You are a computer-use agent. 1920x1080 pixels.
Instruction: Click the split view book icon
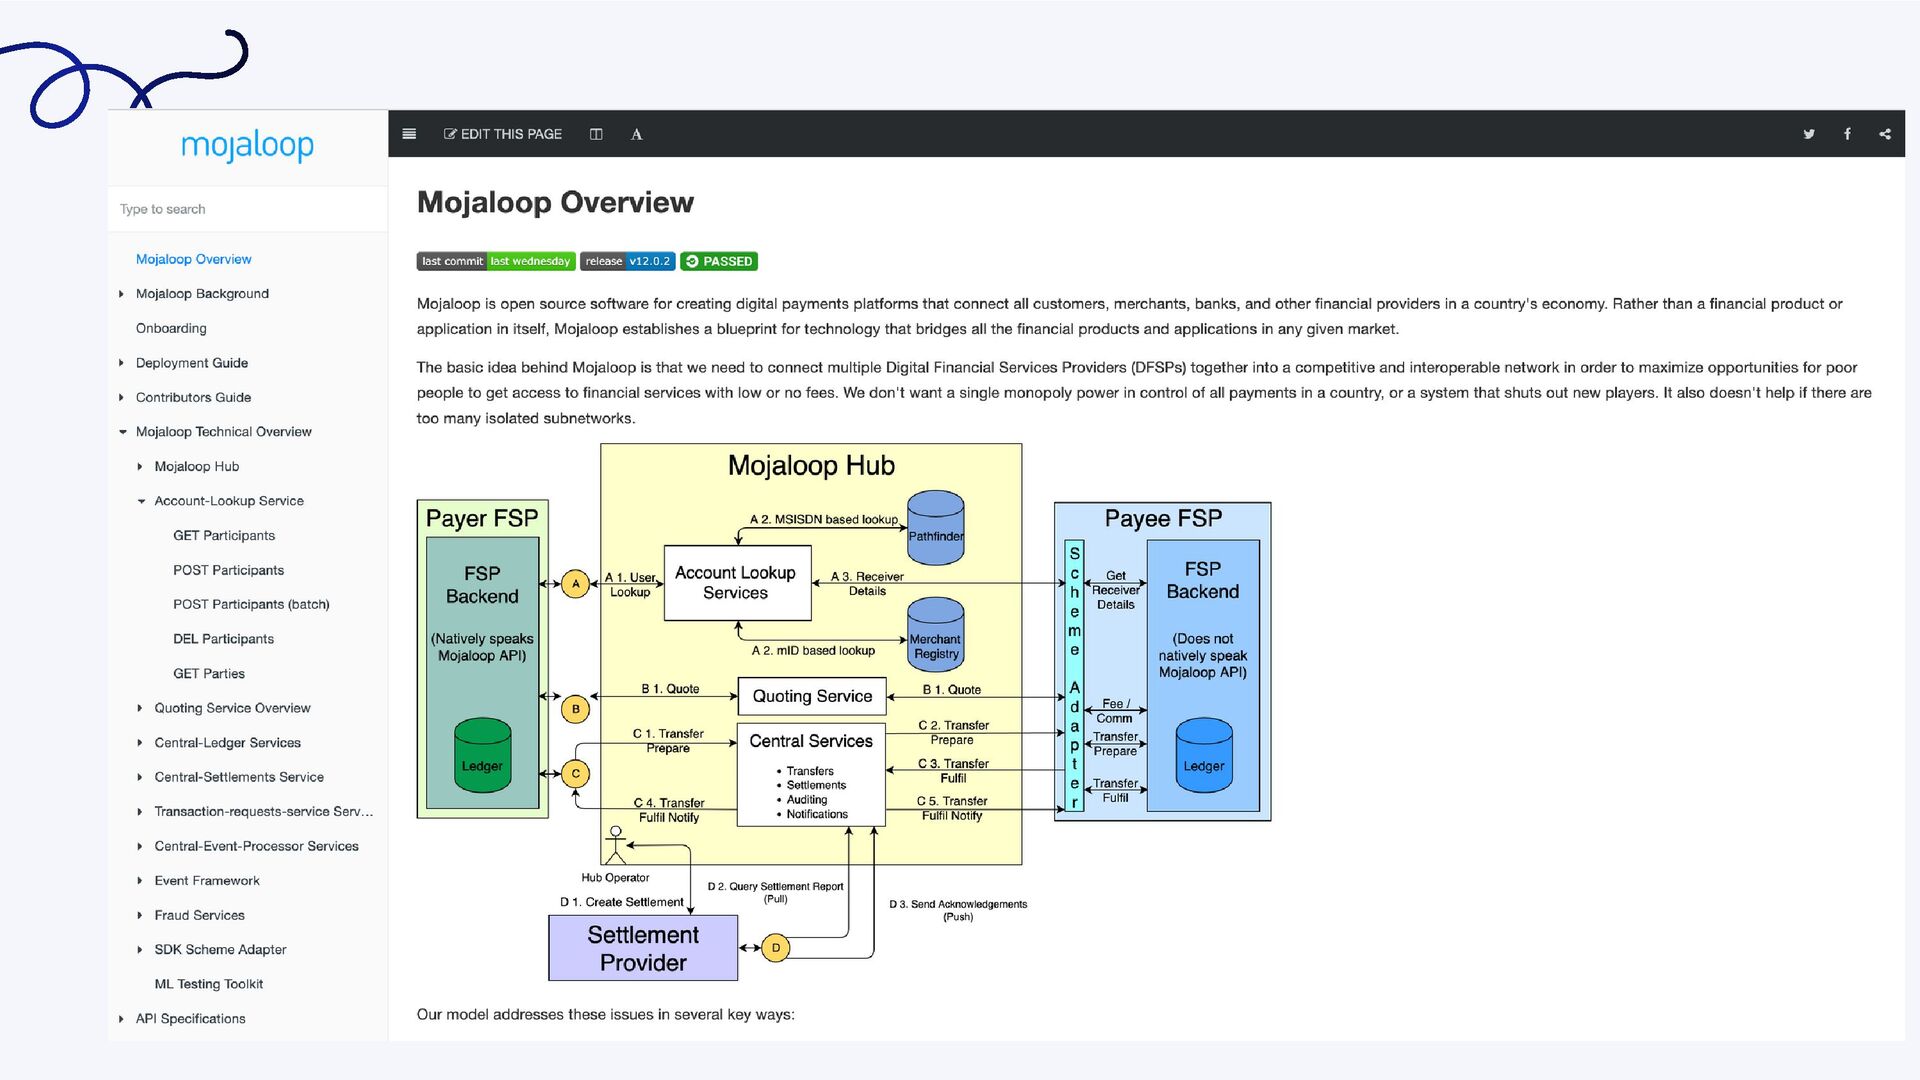[x=596, y=134]
